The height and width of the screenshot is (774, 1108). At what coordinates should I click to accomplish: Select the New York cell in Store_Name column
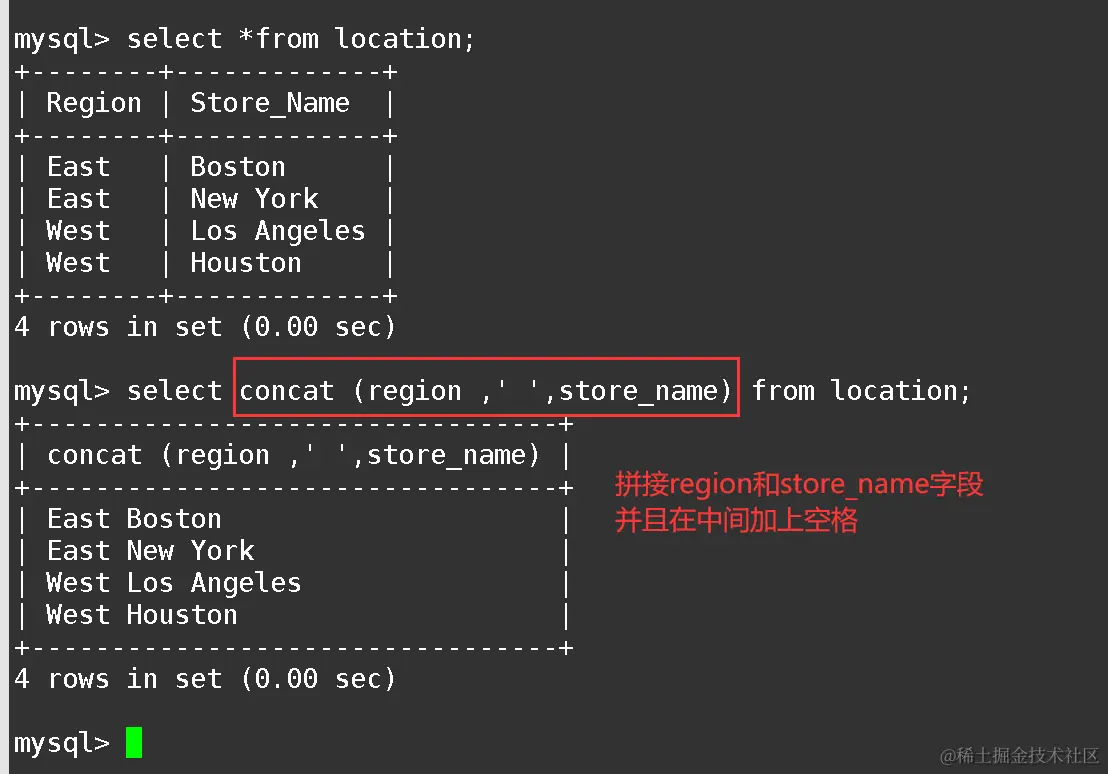click(254, 199)
